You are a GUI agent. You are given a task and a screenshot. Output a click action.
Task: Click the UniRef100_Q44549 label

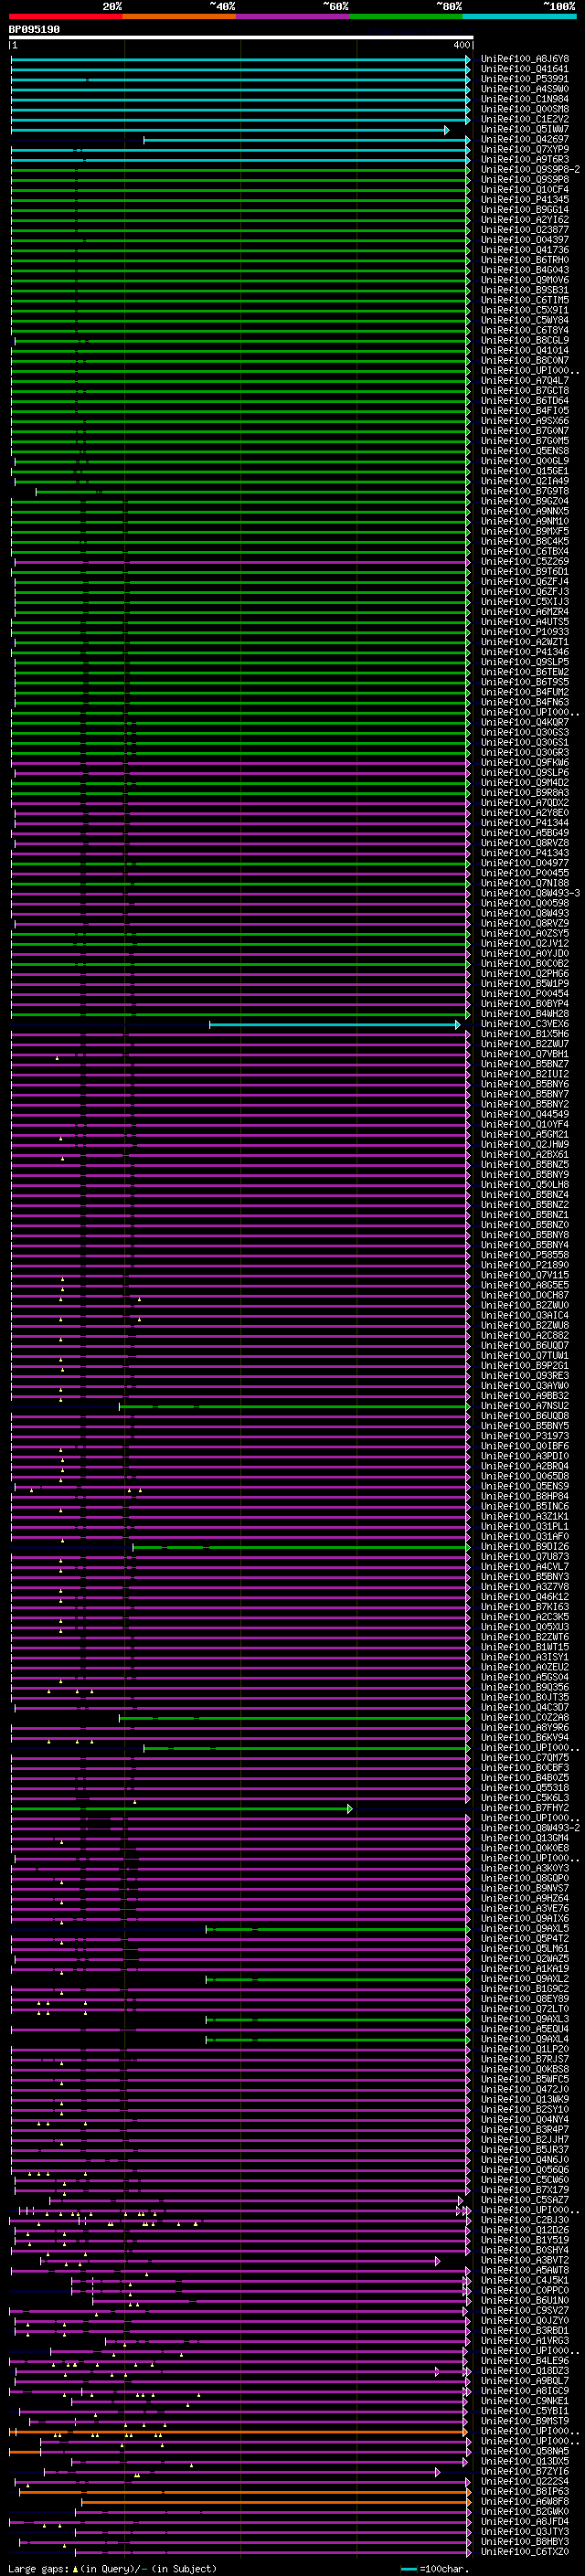pos(524,1114)
